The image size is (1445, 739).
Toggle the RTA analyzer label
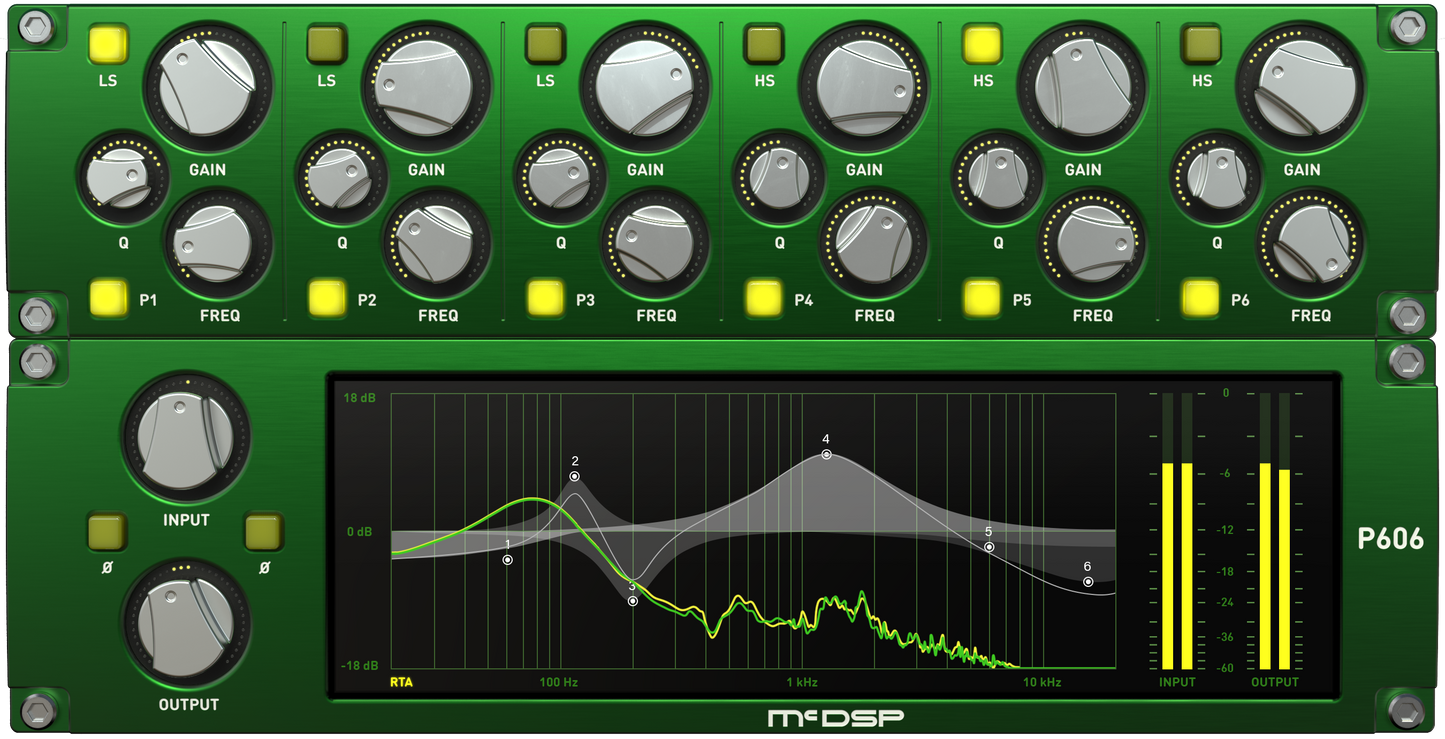[401, 683]
